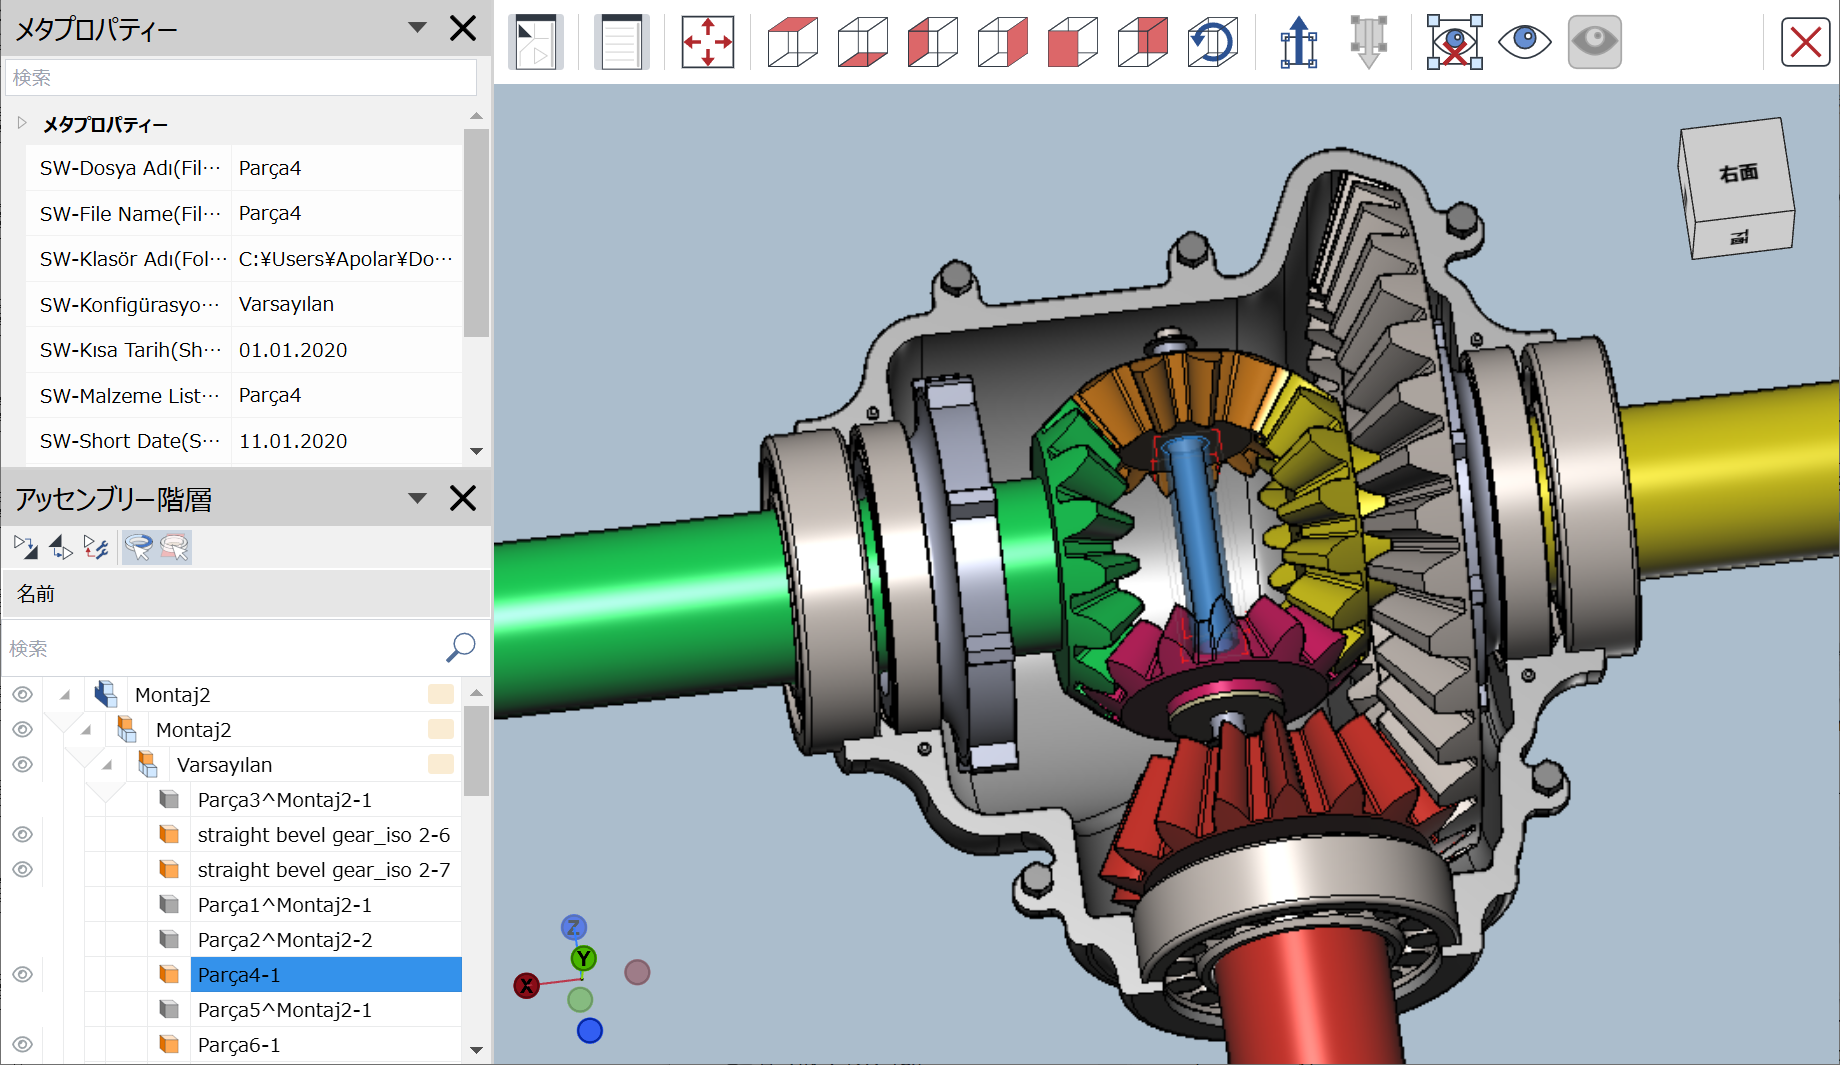Select the cube icon with back face highlighted
Viewport: 1840px width, 1065px height.
pos(1142,42)
